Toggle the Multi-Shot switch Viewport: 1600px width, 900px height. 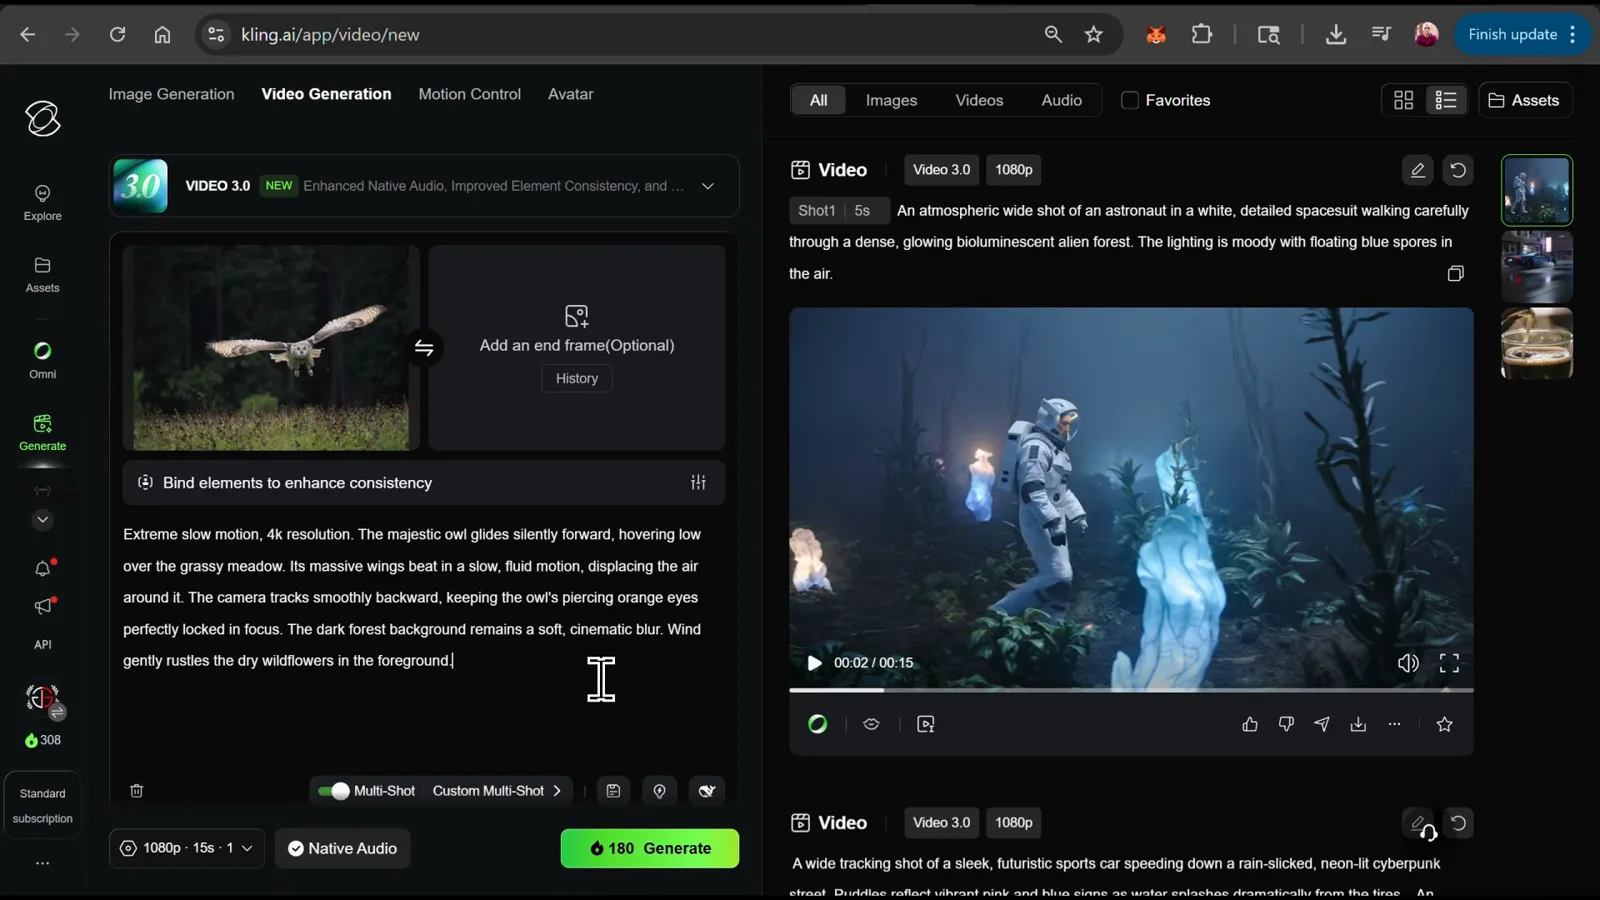click(x=334, y=791)
